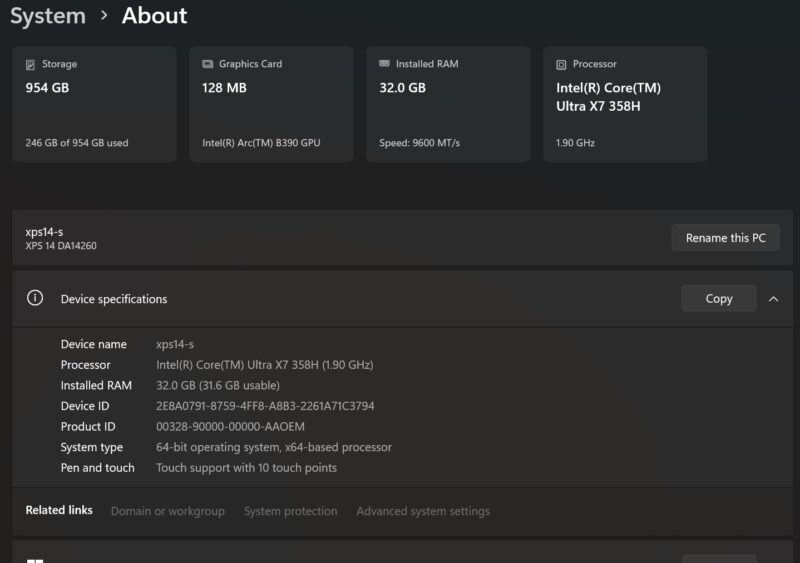
Task: Click the 'Related links' heading
Action: (x=59, y=510)
